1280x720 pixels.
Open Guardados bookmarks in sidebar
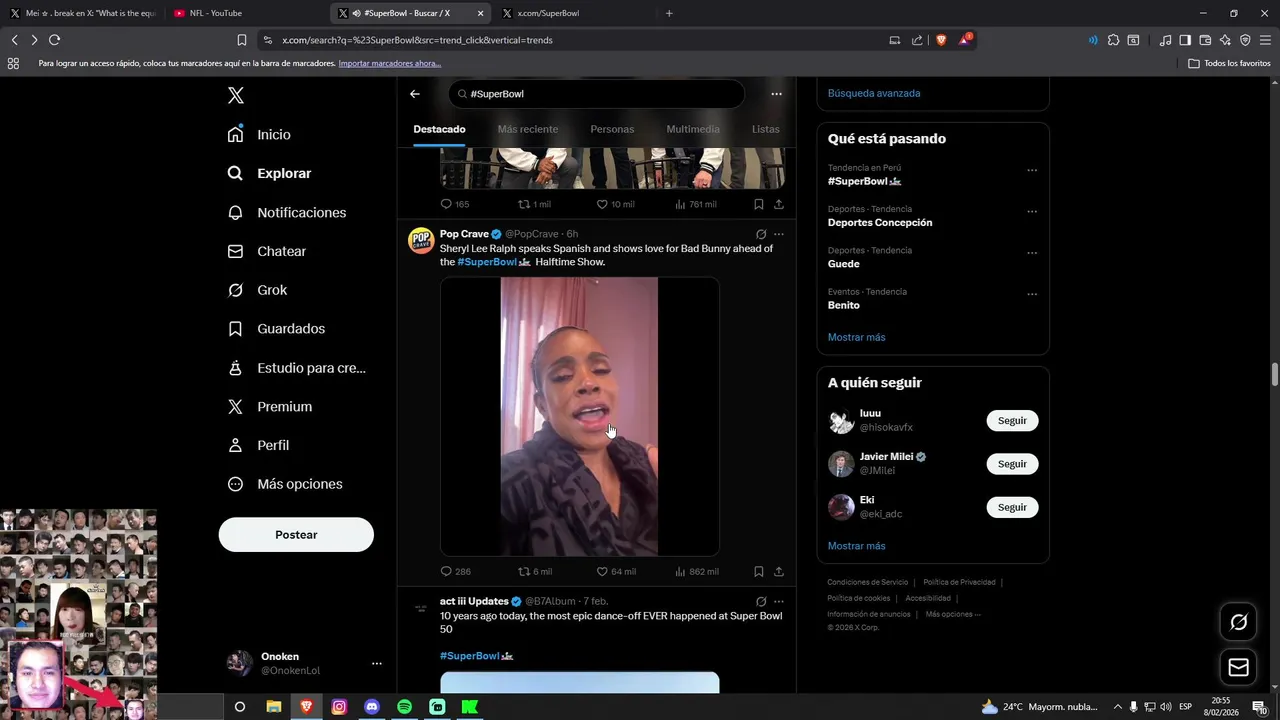coord(276,329)
